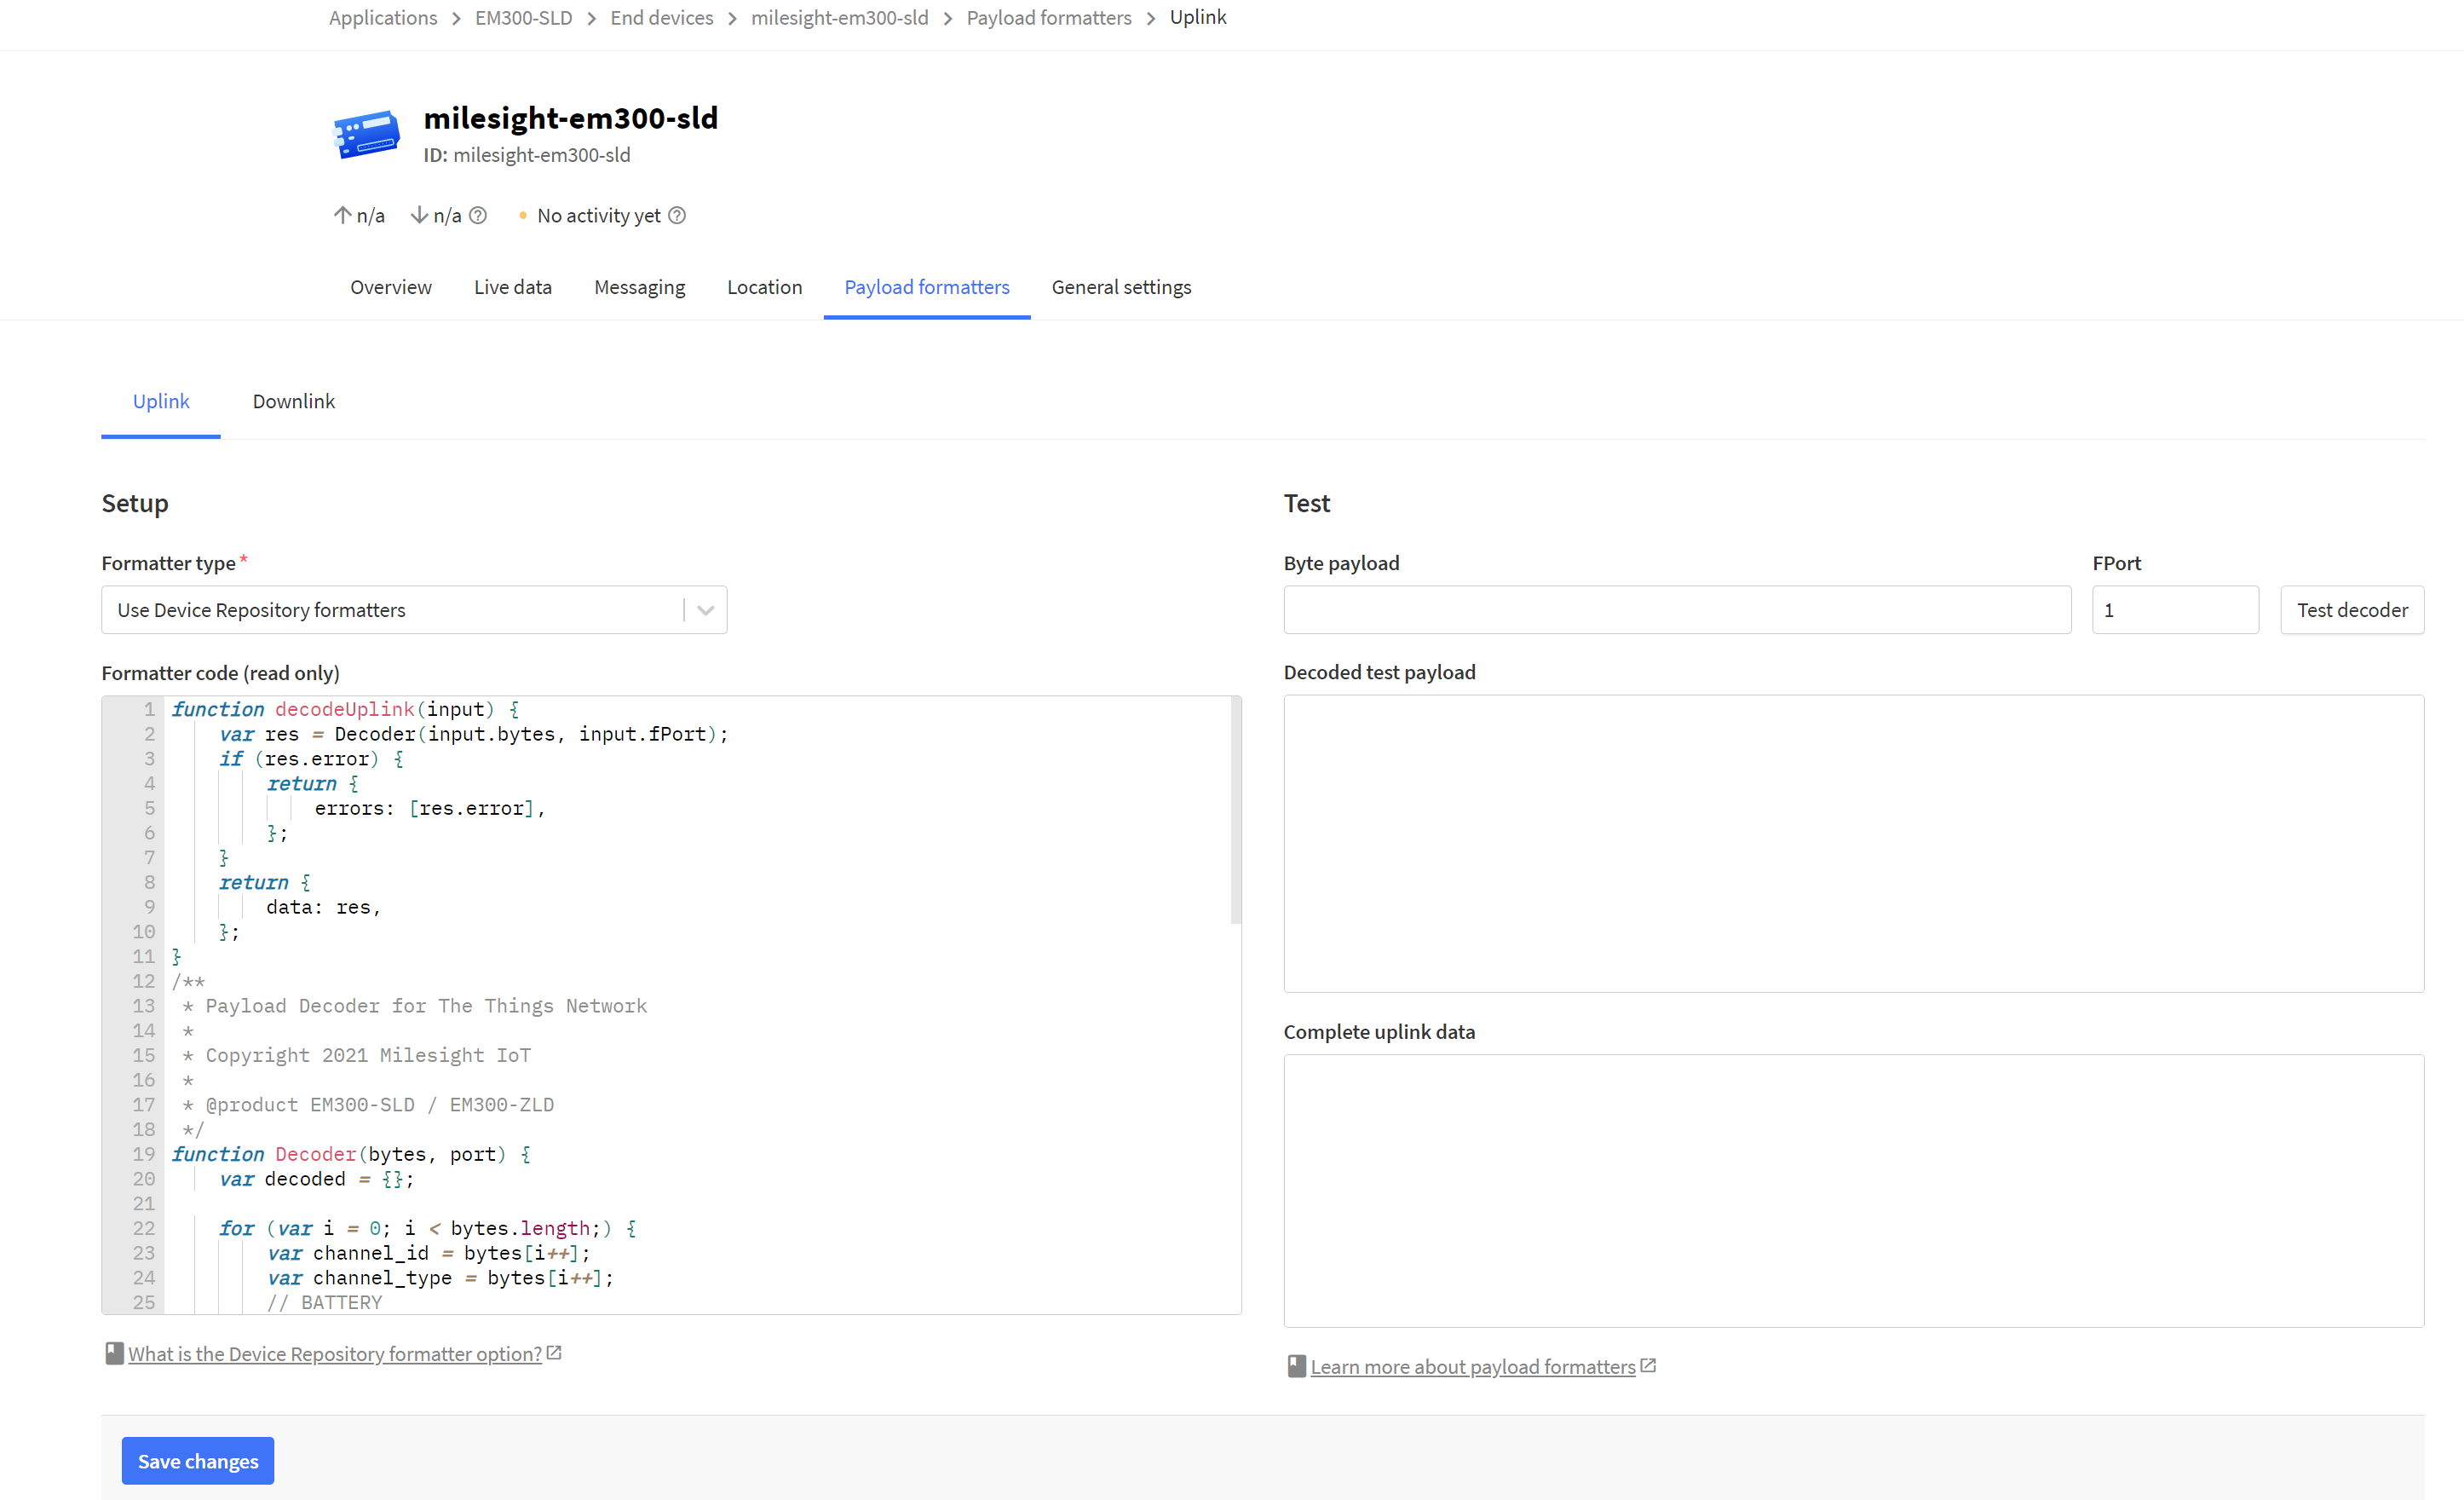The image size is (2464, 1500).
Task: Click code line 'function decodeUplink(input) {'
Action: click(346, 709)
